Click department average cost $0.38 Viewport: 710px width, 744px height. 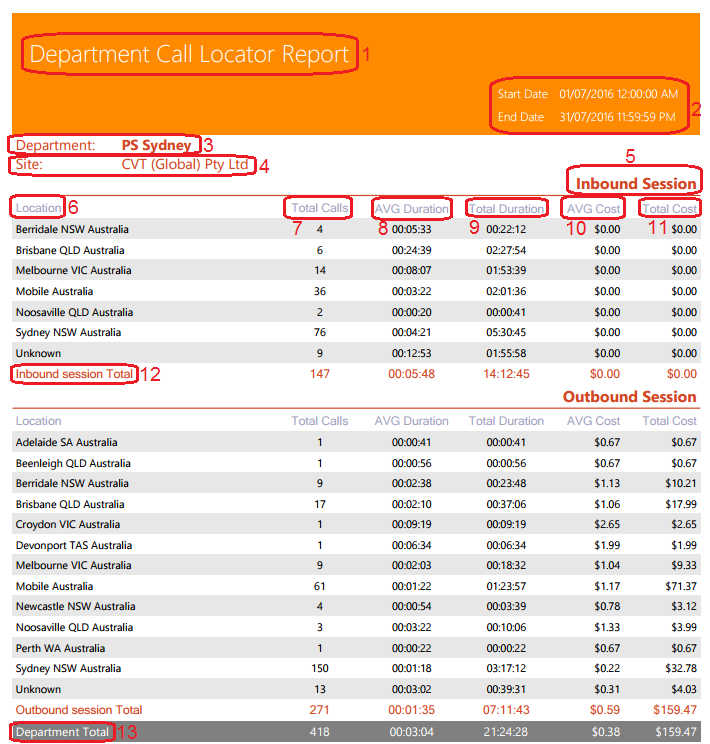[606, 732]
